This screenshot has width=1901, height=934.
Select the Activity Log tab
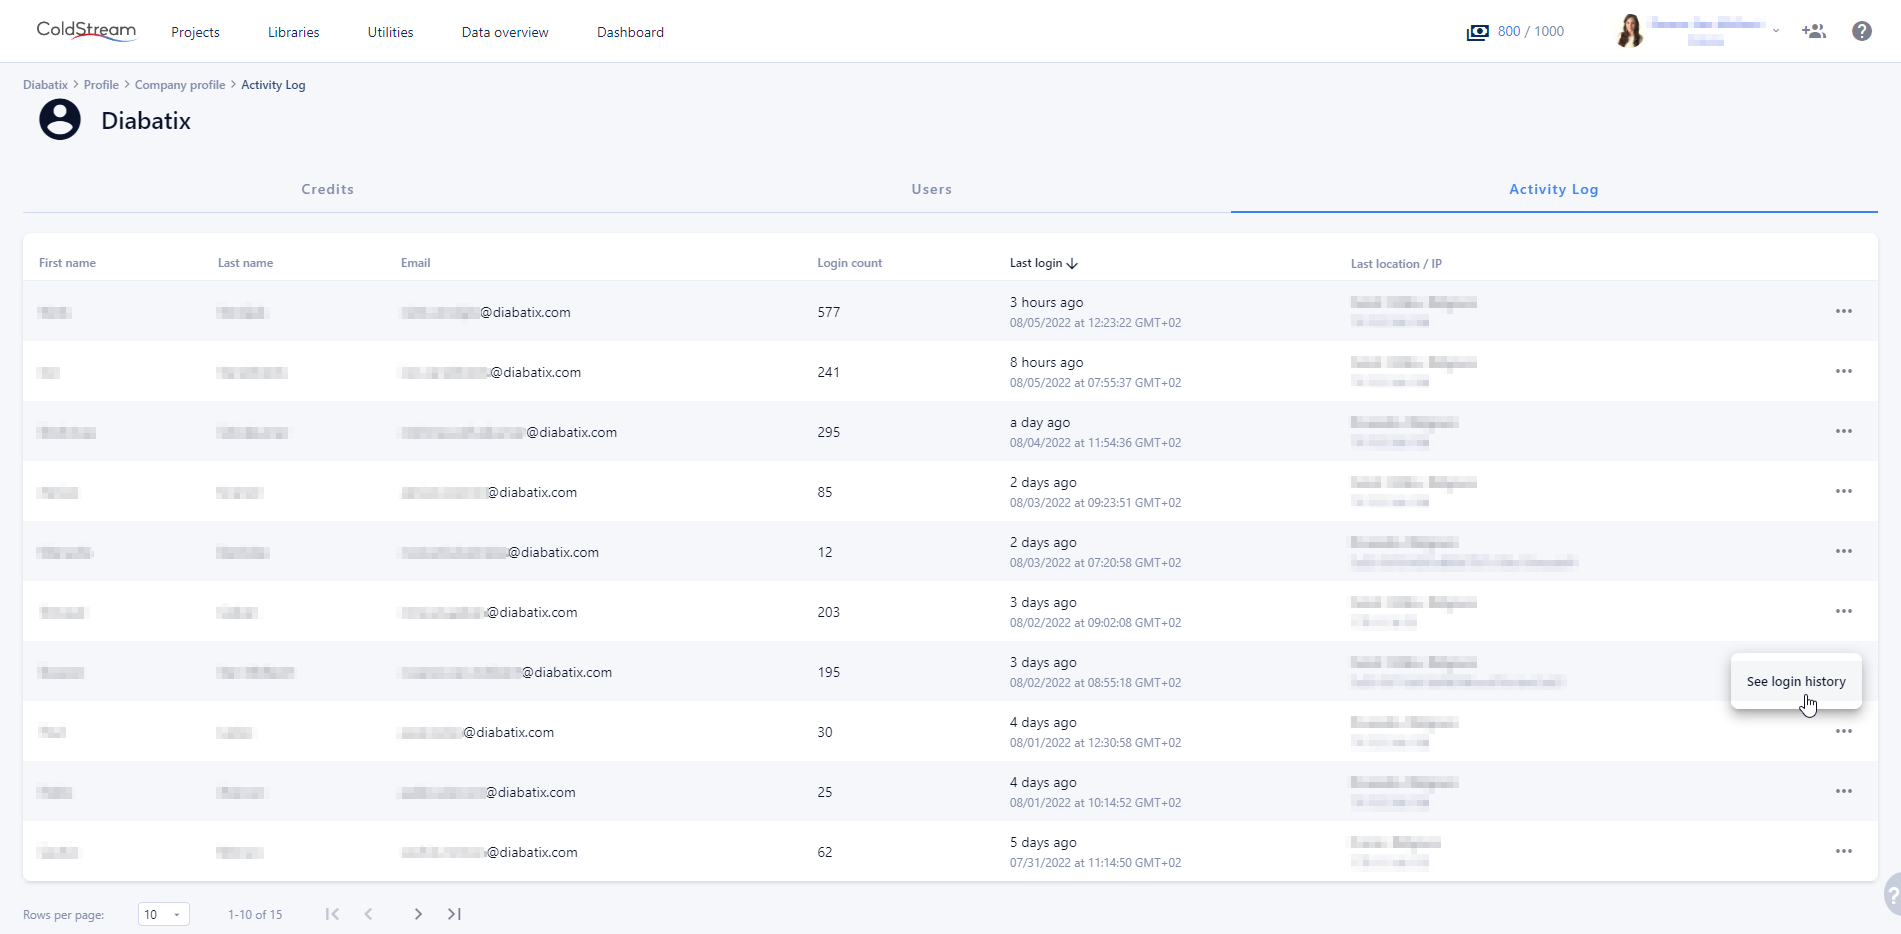1554,189
